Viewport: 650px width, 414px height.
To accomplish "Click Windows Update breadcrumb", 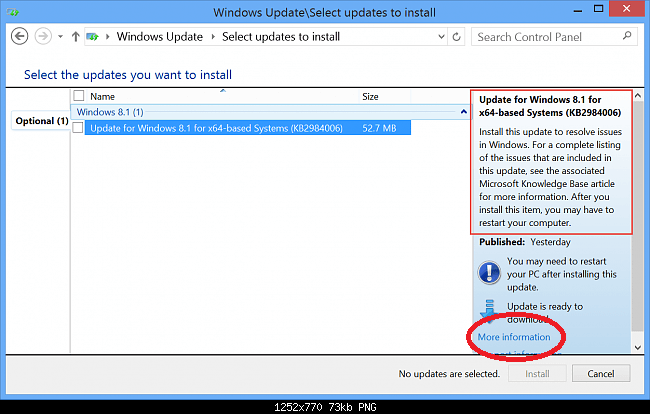I will (160, 37).
